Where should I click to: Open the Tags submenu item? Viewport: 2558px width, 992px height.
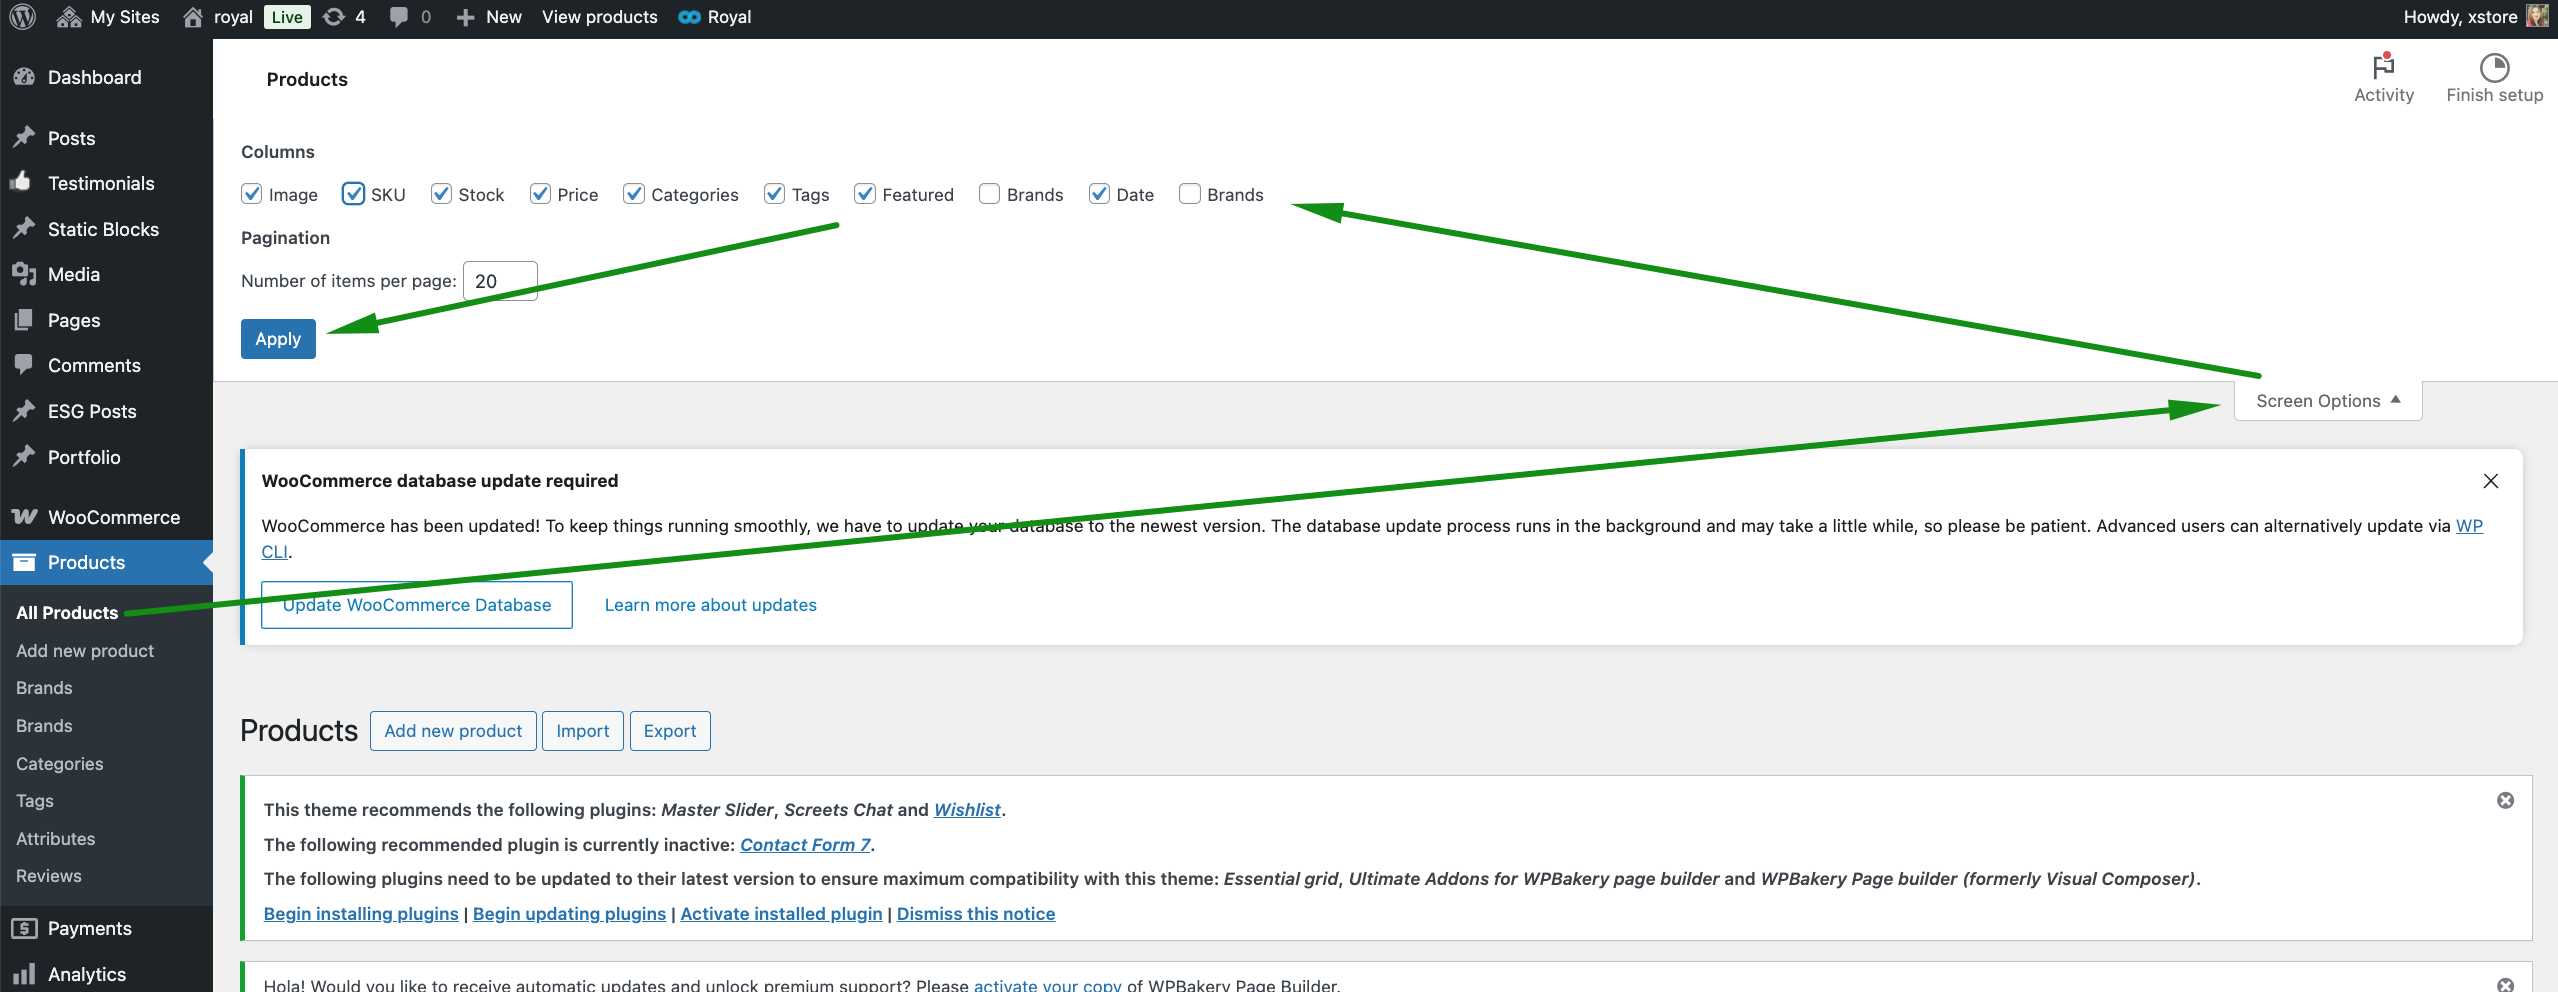[x=35, y=801]
